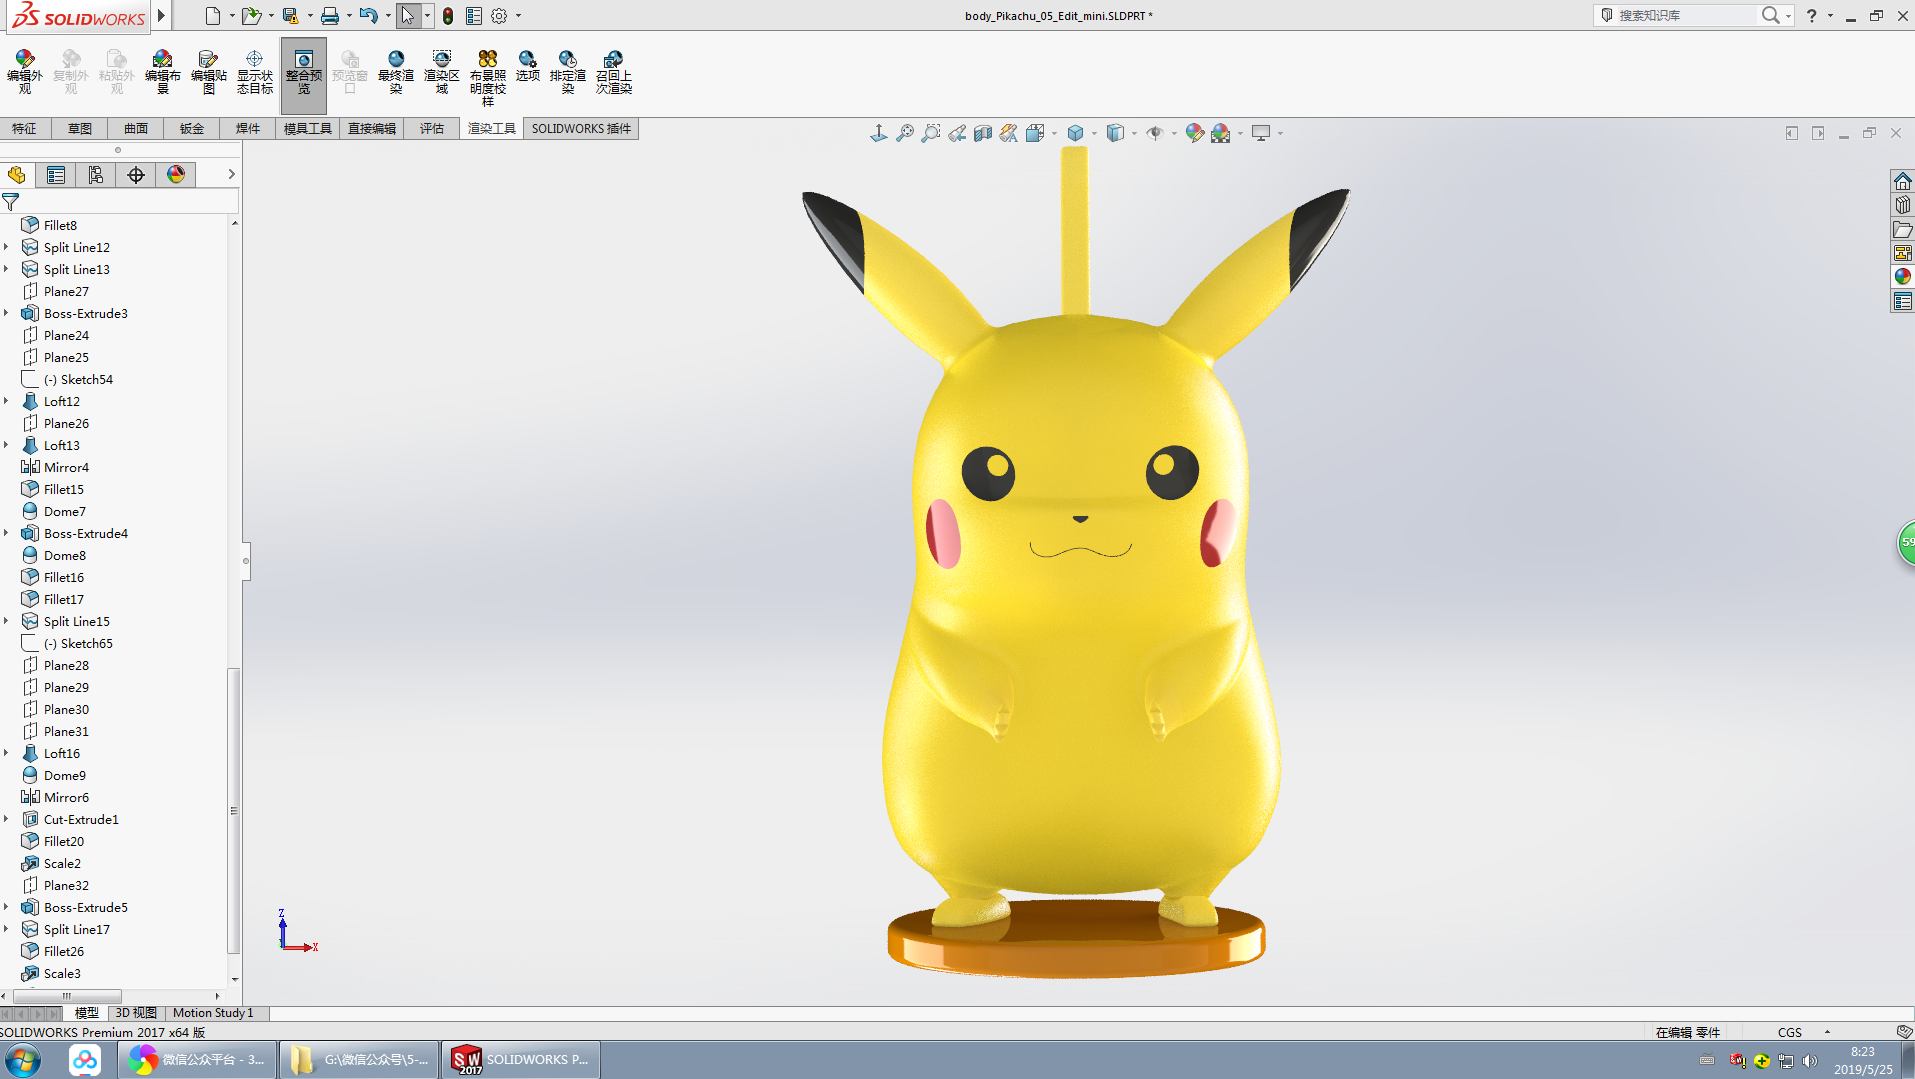
Task: Click Recall Last Render (召回上次渲染)
Action: click(x=614, y=72)
